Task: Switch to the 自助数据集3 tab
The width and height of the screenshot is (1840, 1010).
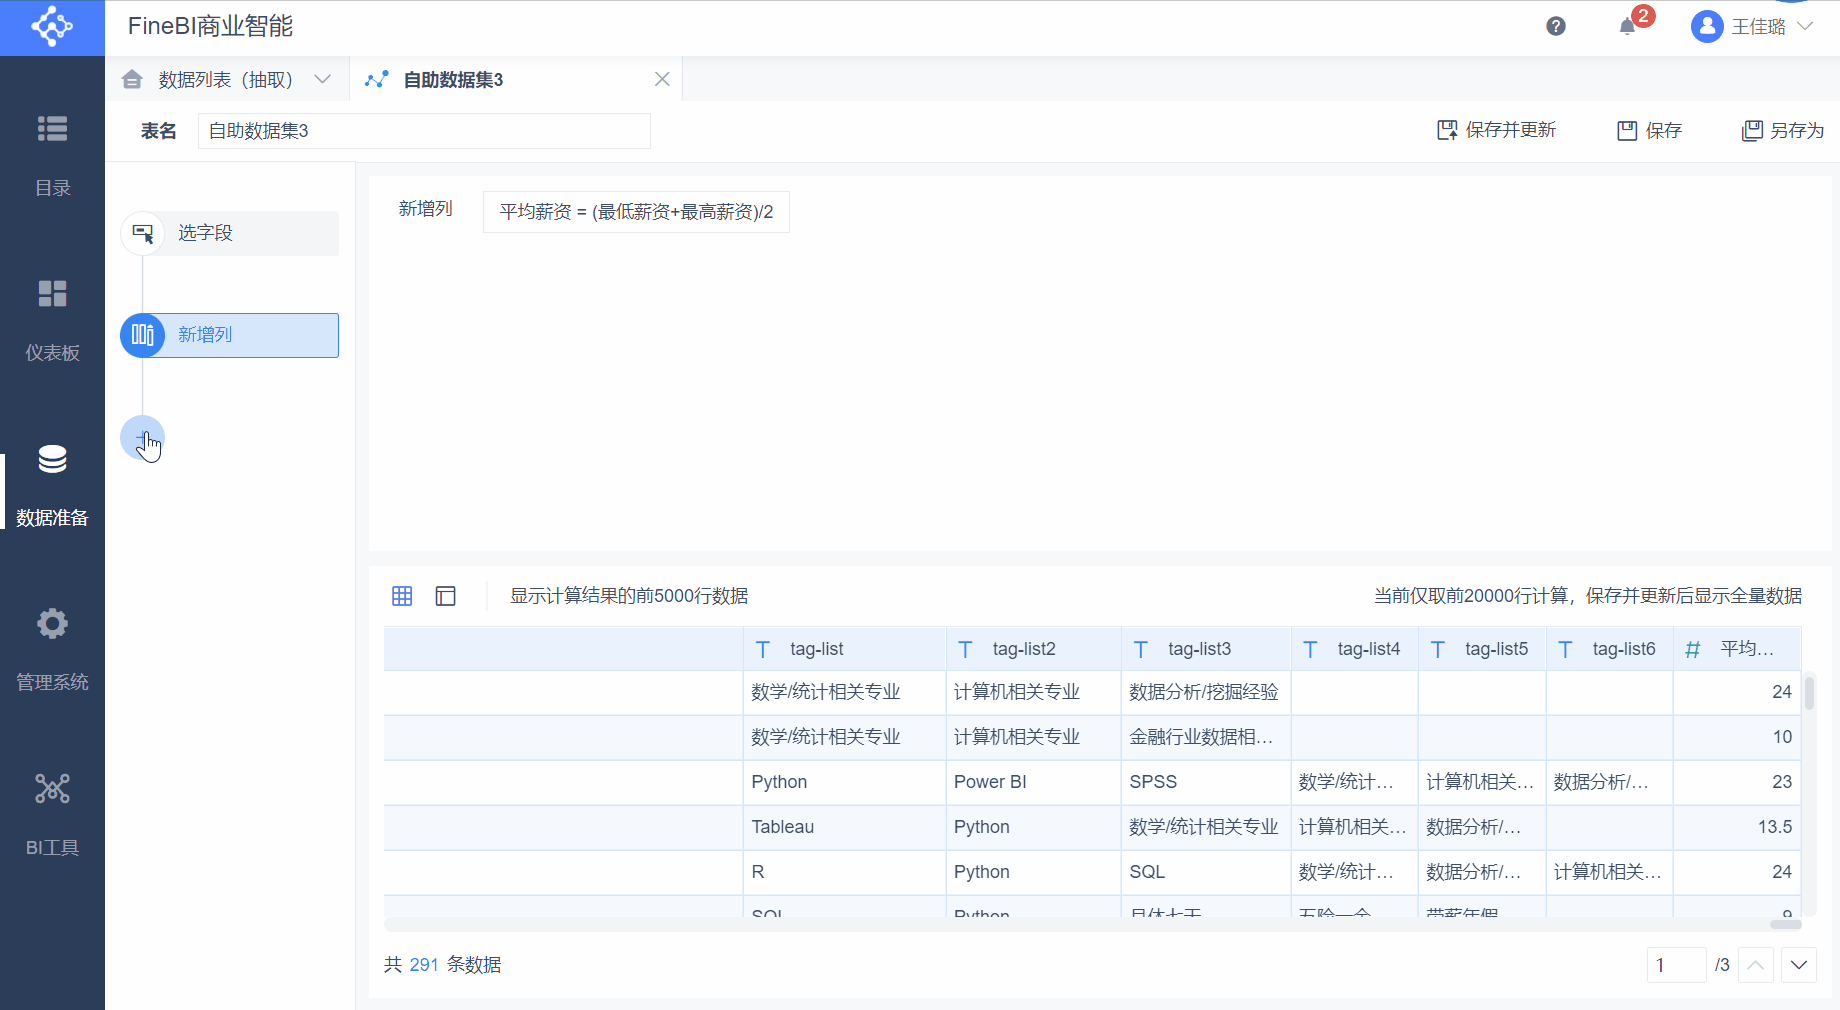Action: point(453,80)
